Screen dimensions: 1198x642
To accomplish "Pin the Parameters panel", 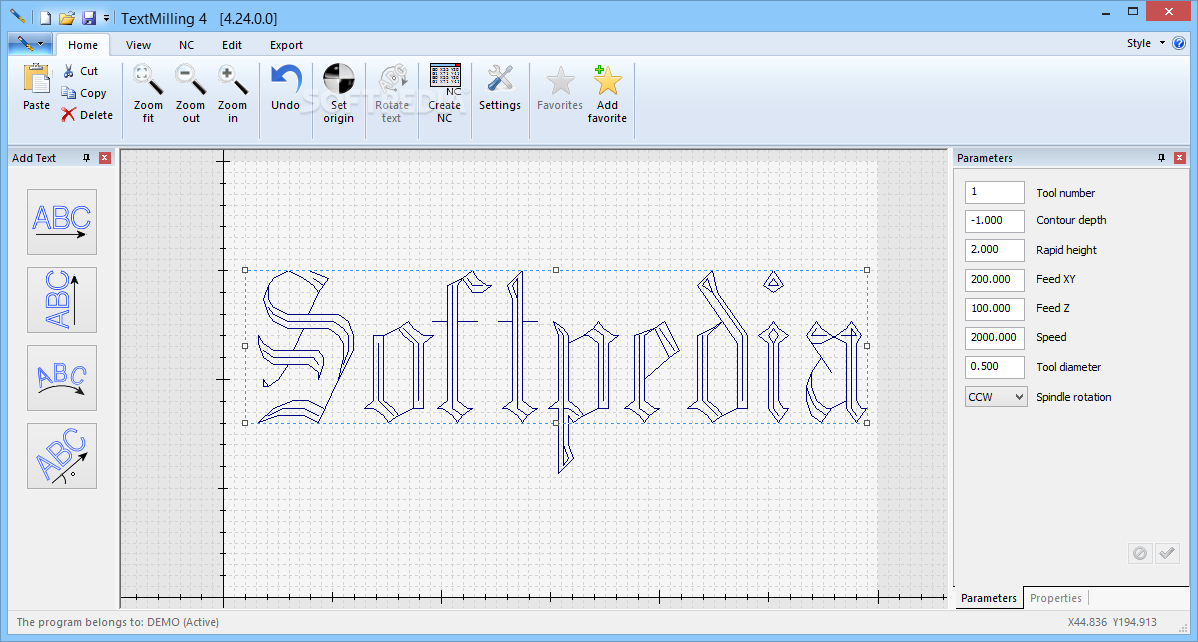I will pyautogui.click(x=1161, y=157).
